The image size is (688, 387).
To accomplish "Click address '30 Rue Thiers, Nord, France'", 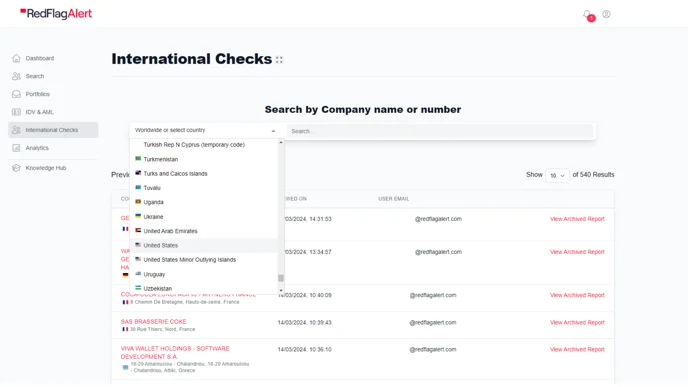I will tap(162, 329).
